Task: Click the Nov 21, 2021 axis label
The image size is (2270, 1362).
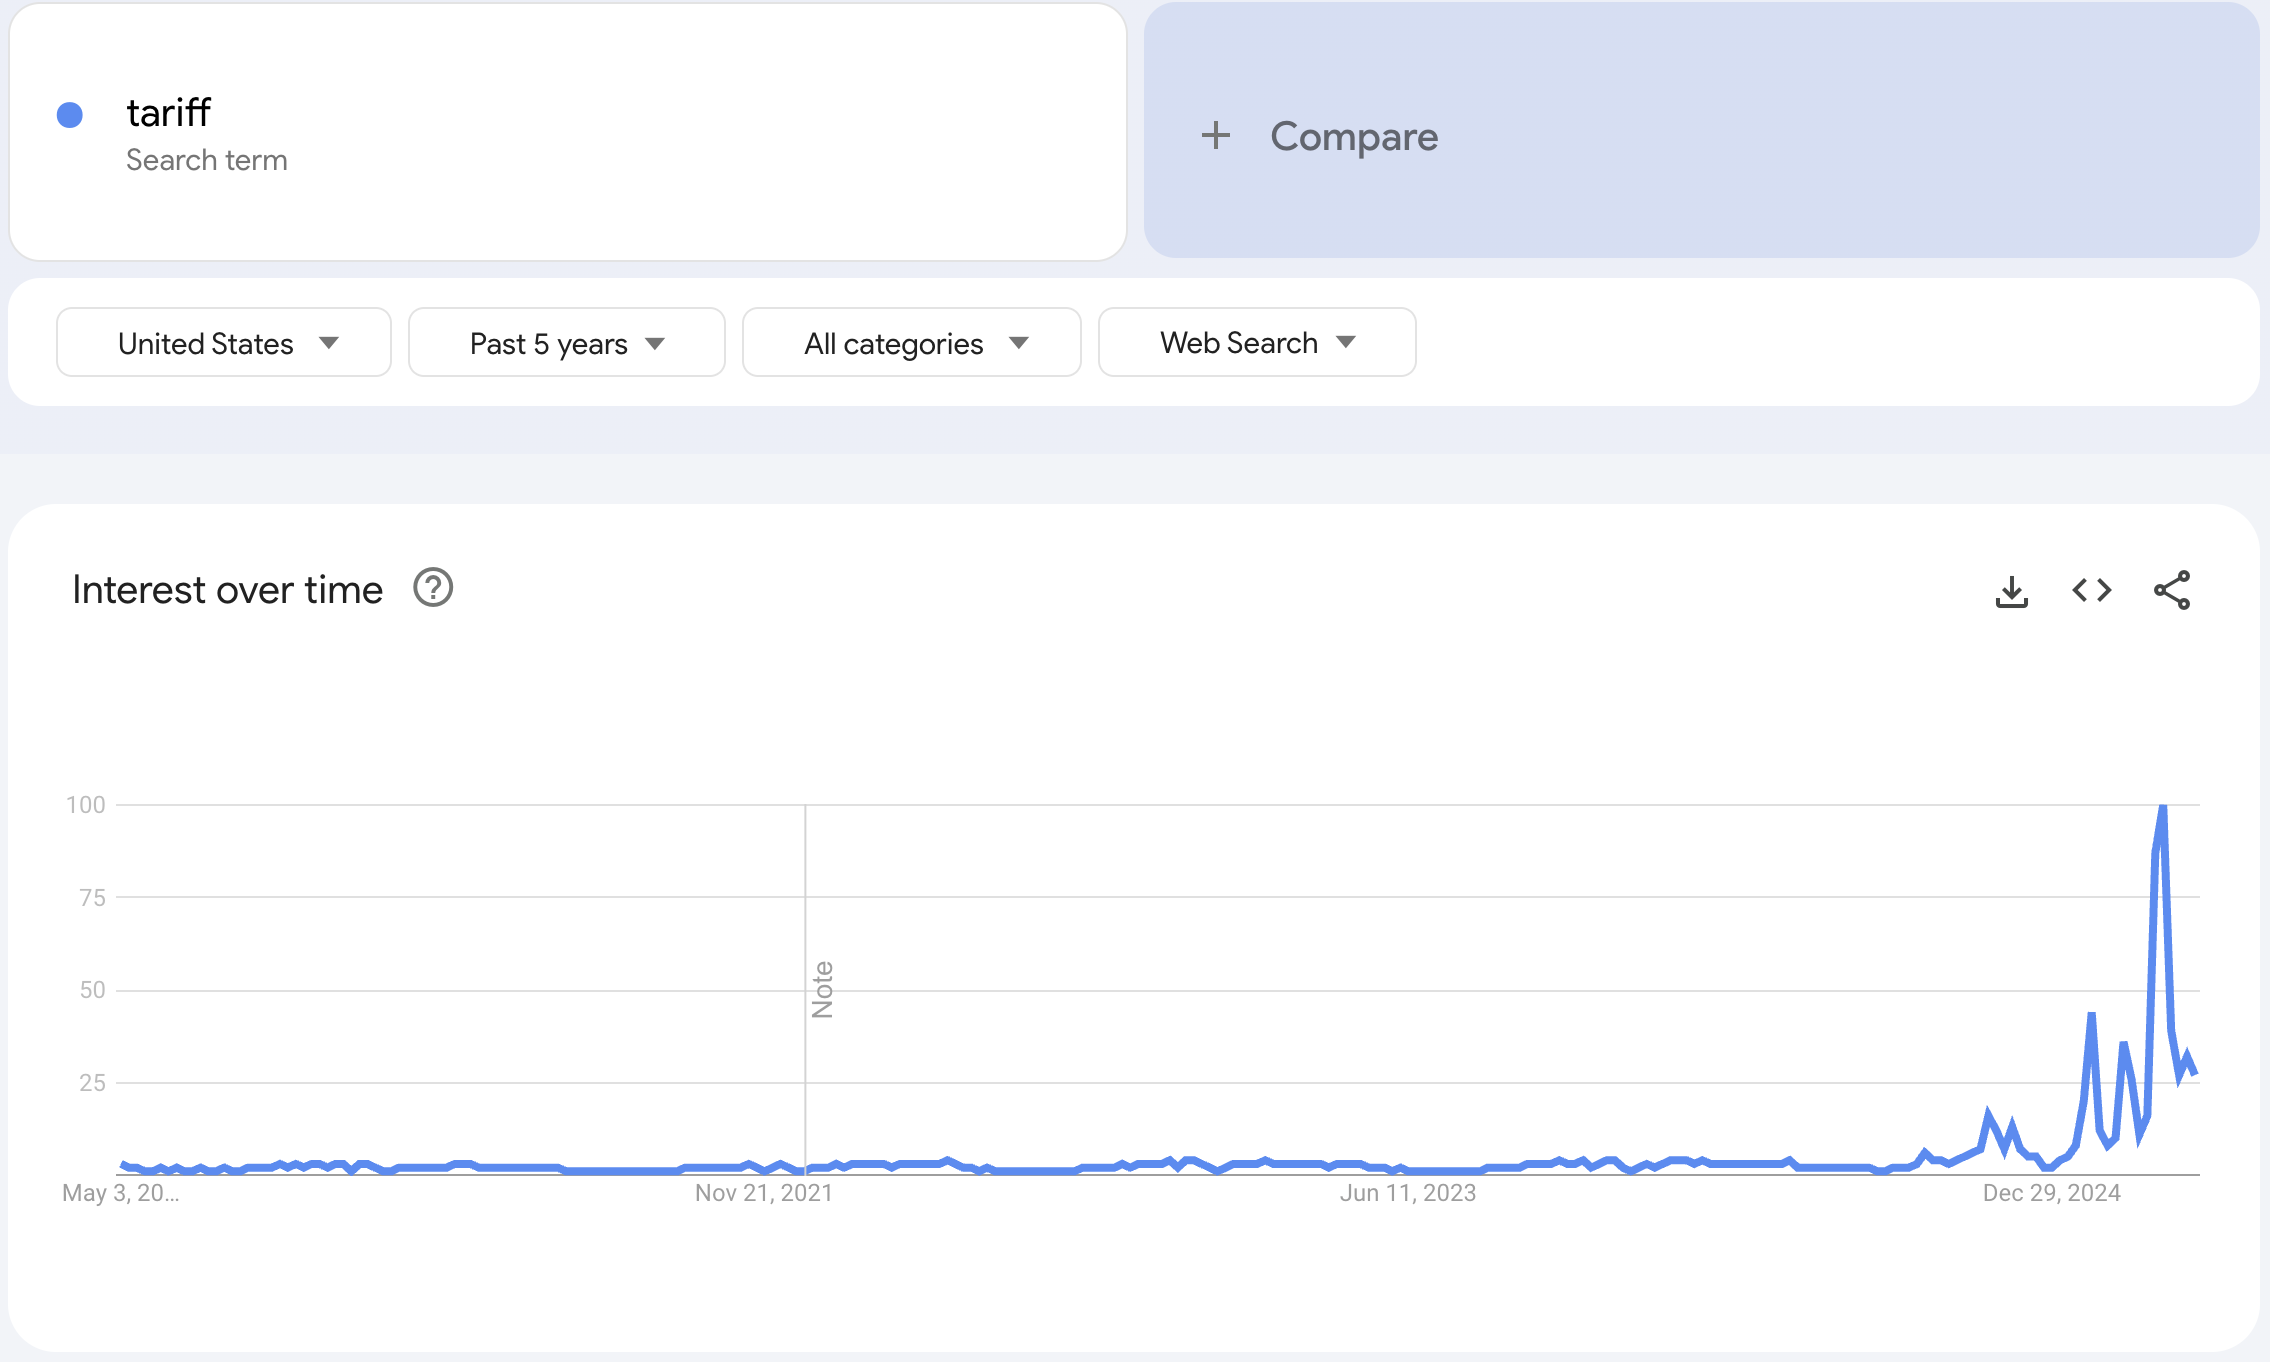Action: [x=763, y=1193]
